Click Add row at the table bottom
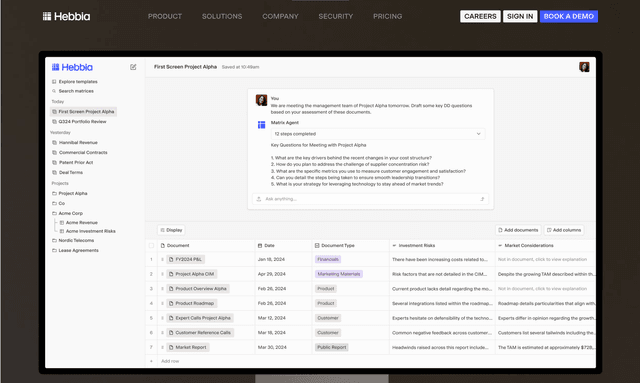The width and height of the screenshot is (640, 383). 170,361
